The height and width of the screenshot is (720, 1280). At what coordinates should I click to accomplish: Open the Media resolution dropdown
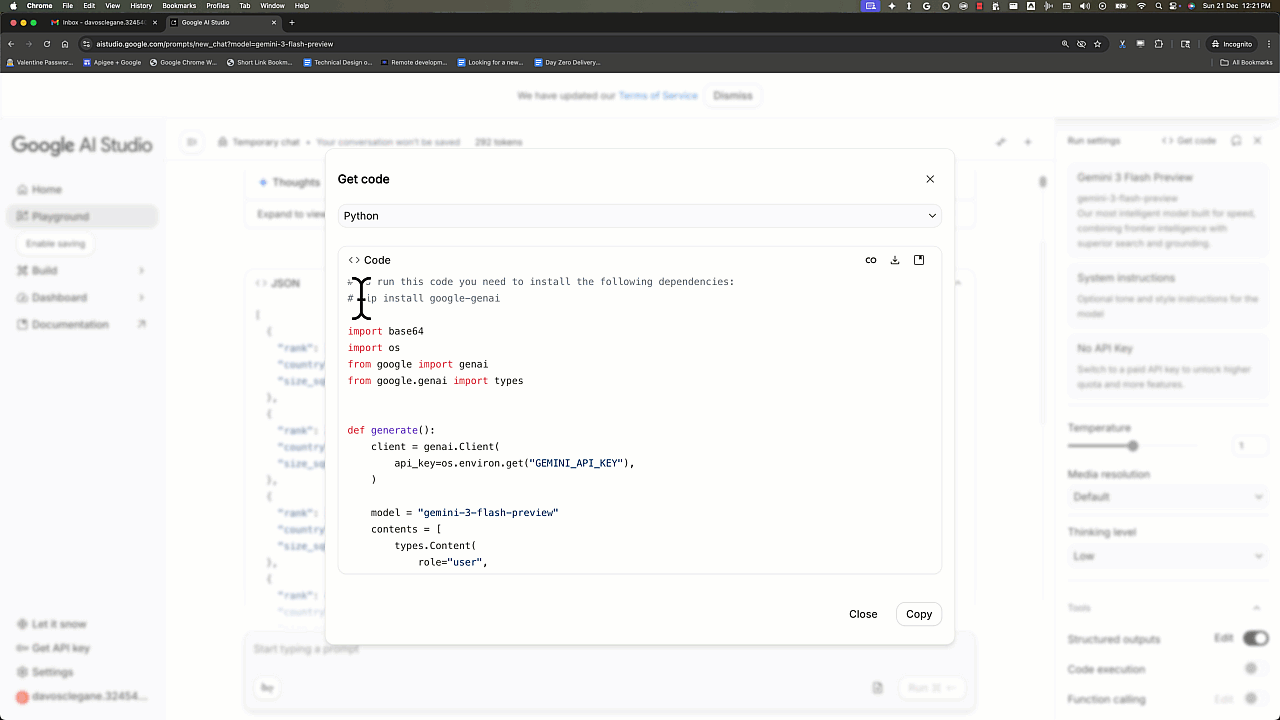pyautogui.click(x=1168, y=496)
